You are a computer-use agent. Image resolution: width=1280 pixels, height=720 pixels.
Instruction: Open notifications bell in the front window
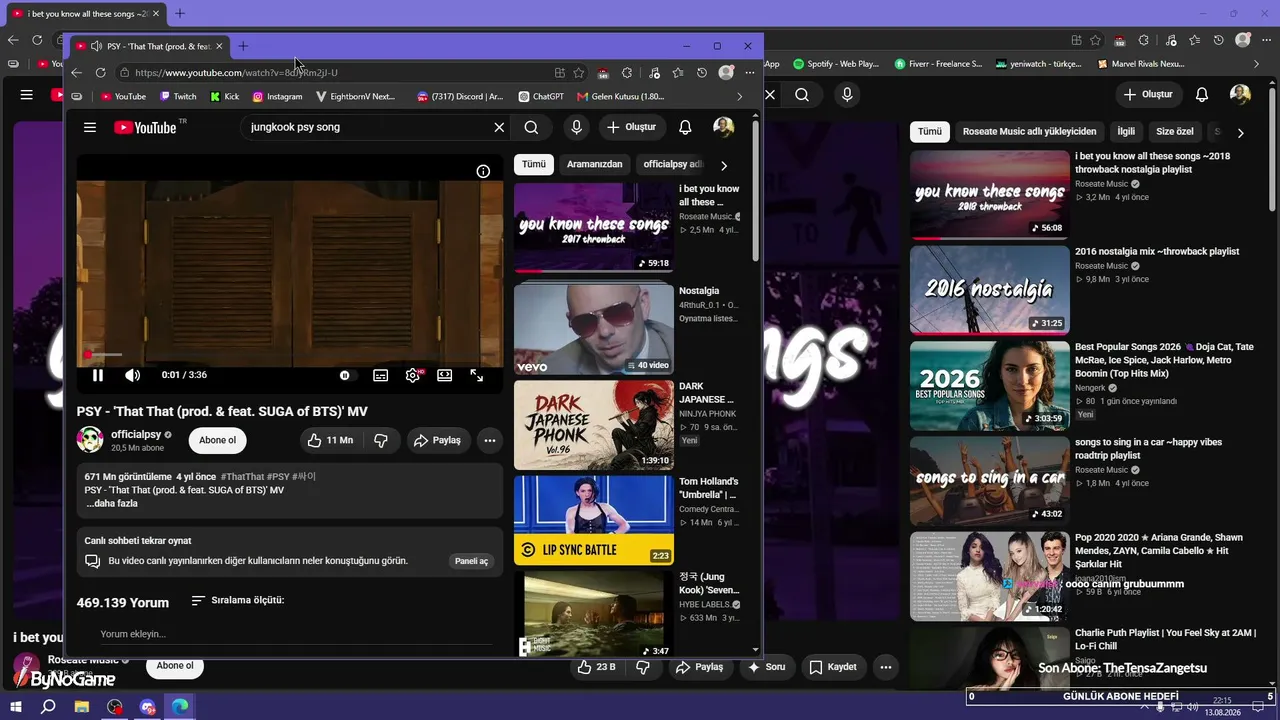coord(685,127)
